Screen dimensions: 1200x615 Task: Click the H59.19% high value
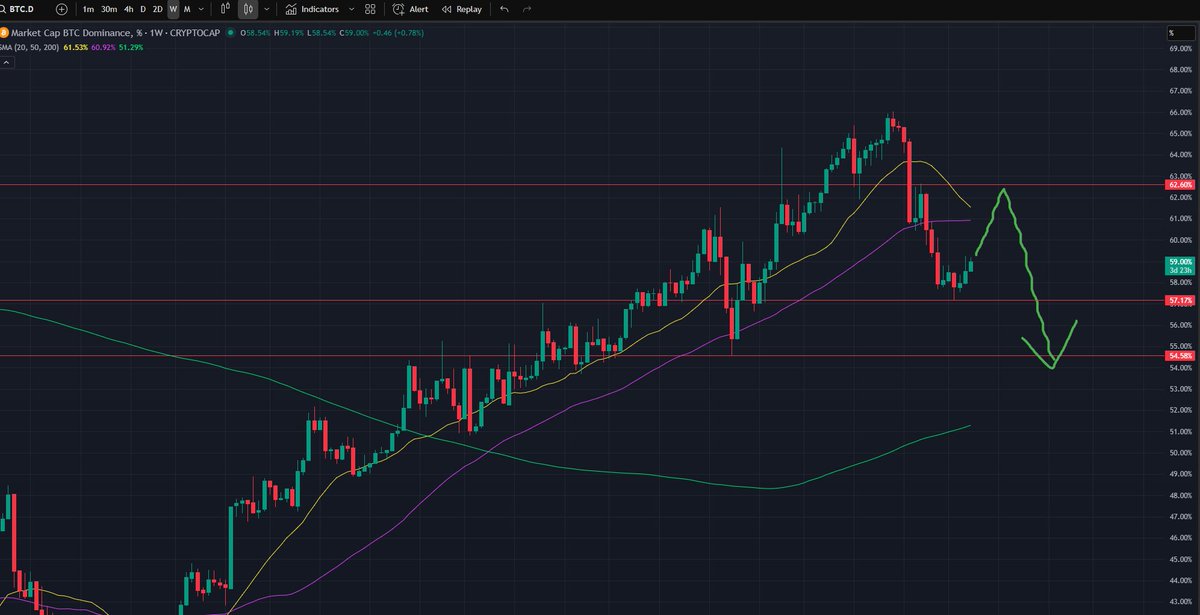[288, 33]
